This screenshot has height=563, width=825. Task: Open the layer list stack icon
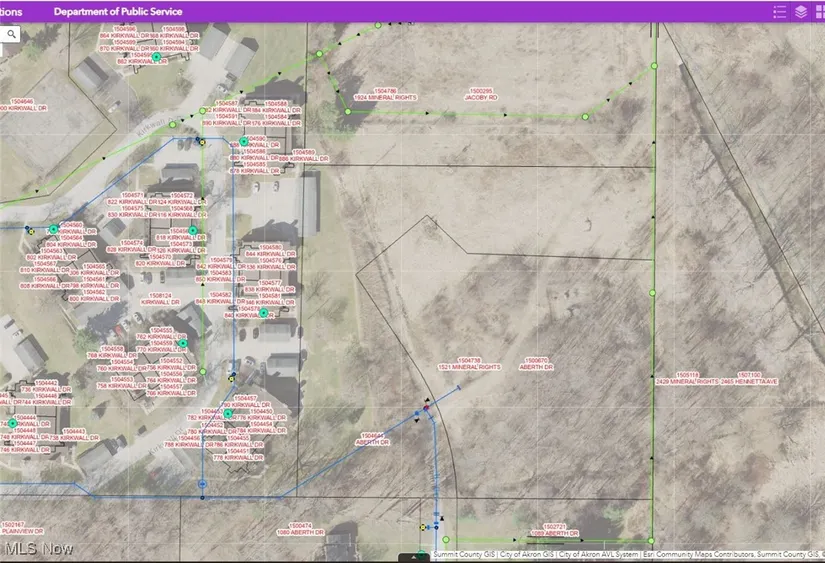801,12
